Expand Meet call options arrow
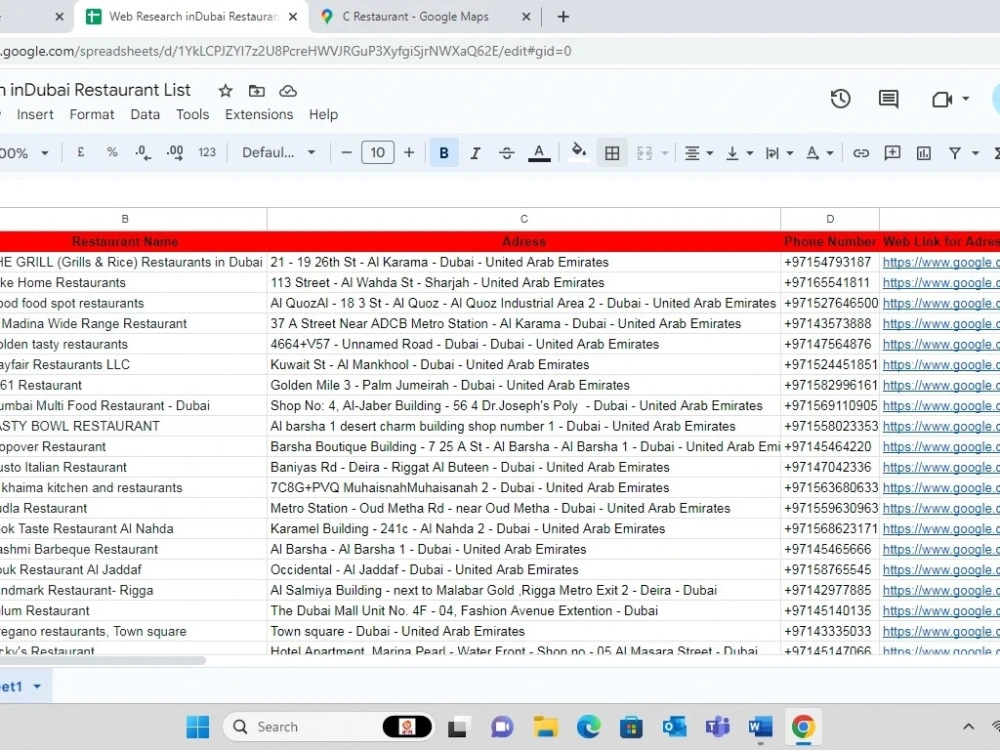 [x=966, y=99]
